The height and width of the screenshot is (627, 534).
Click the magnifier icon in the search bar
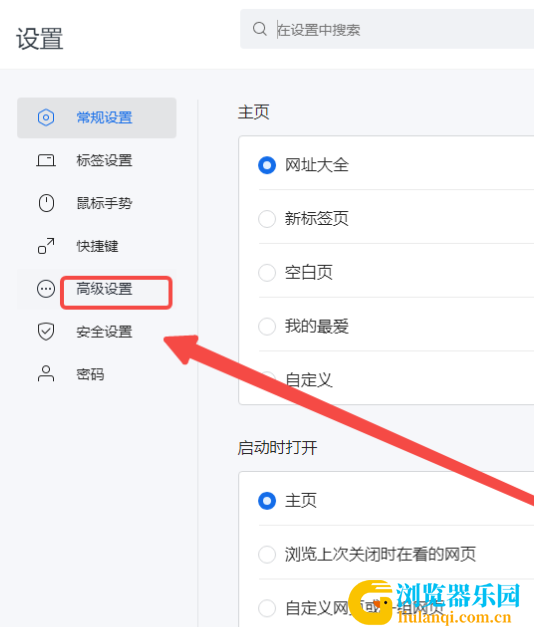[260, 29]
